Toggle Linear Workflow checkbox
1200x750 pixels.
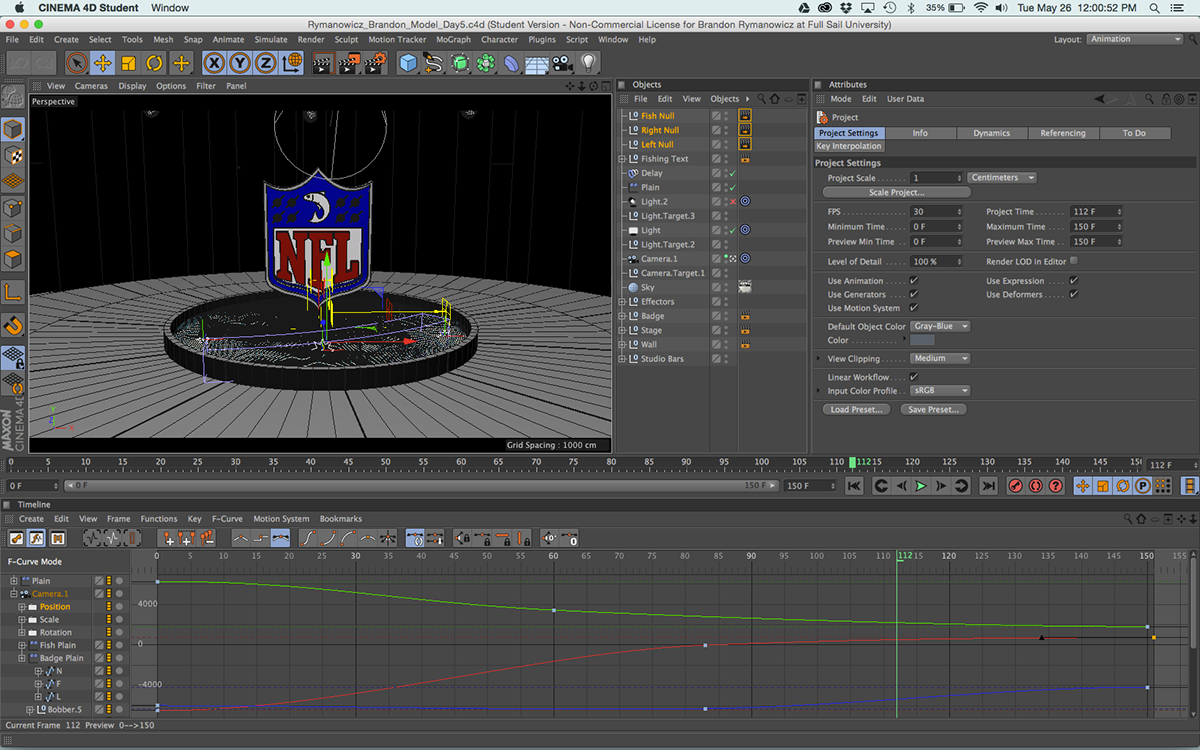(913, 377)
